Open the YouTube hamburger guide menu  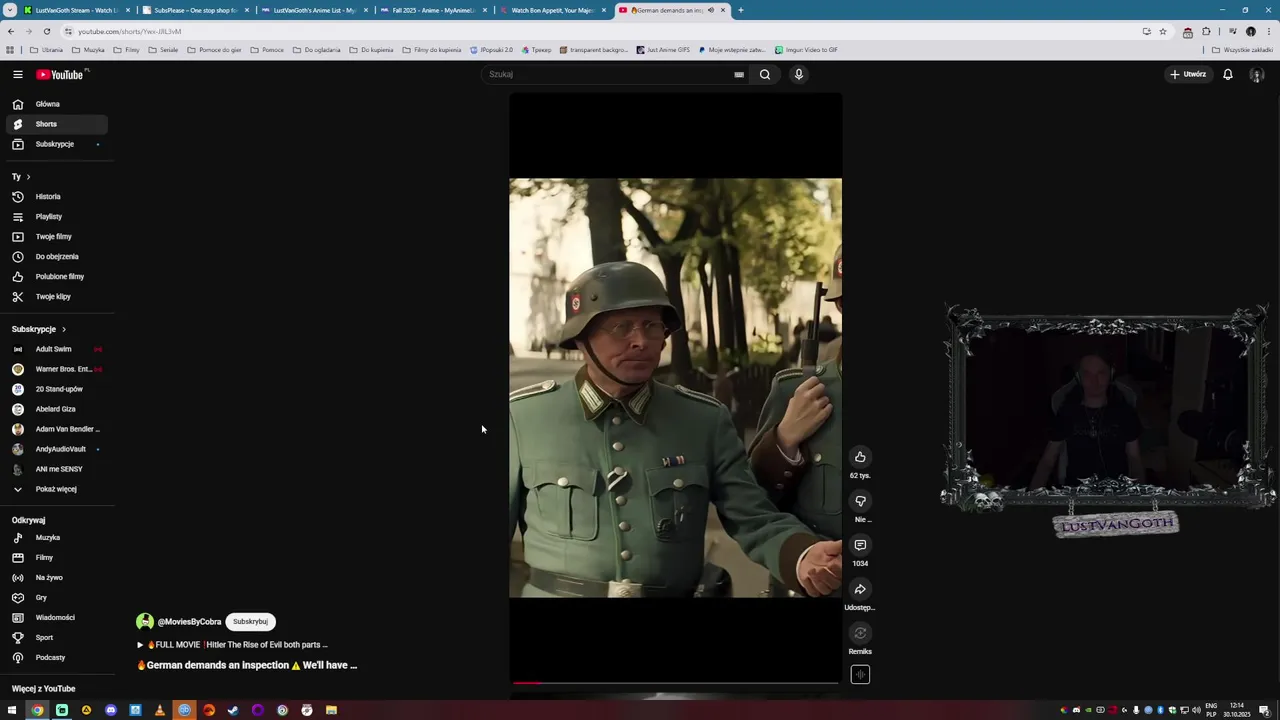(x=17, y=74)
